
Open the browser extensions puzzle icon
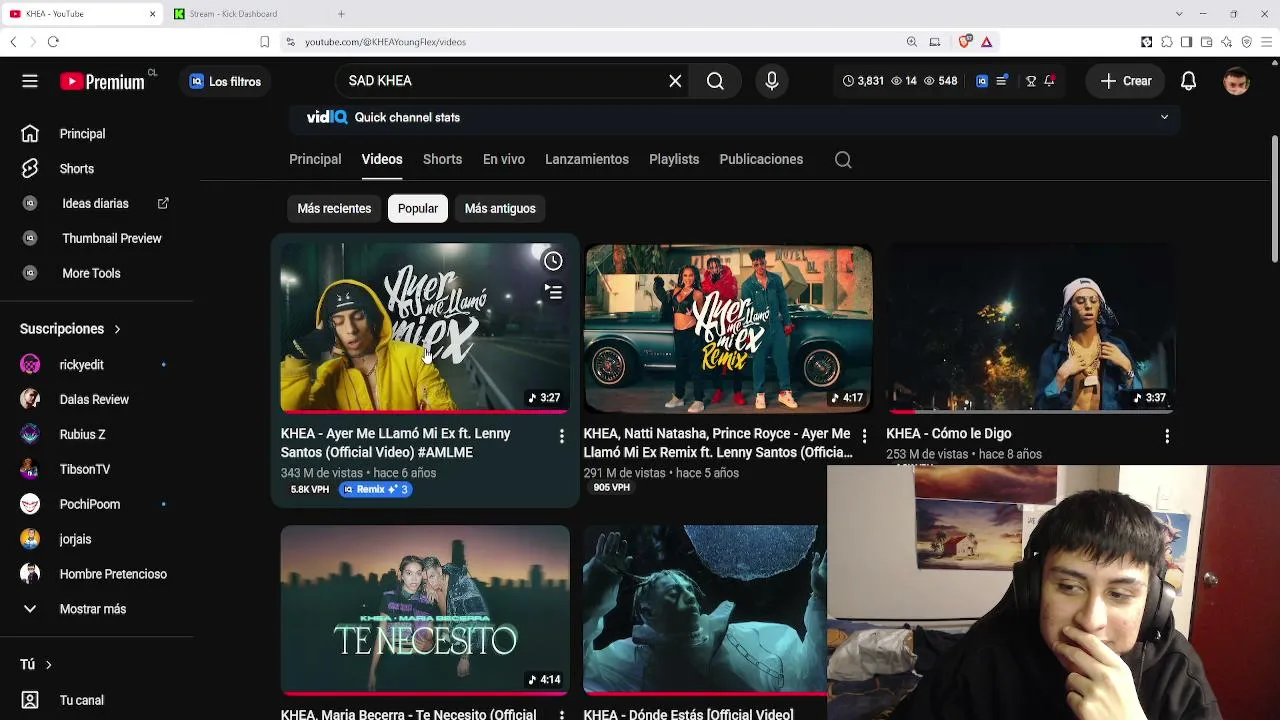pos(1166,42)
